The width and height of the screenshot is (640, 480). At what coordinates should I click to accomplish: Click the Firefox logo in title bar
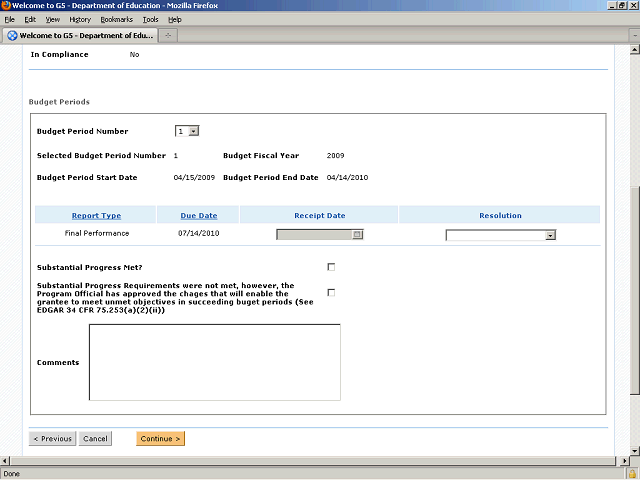click(6, 5)
